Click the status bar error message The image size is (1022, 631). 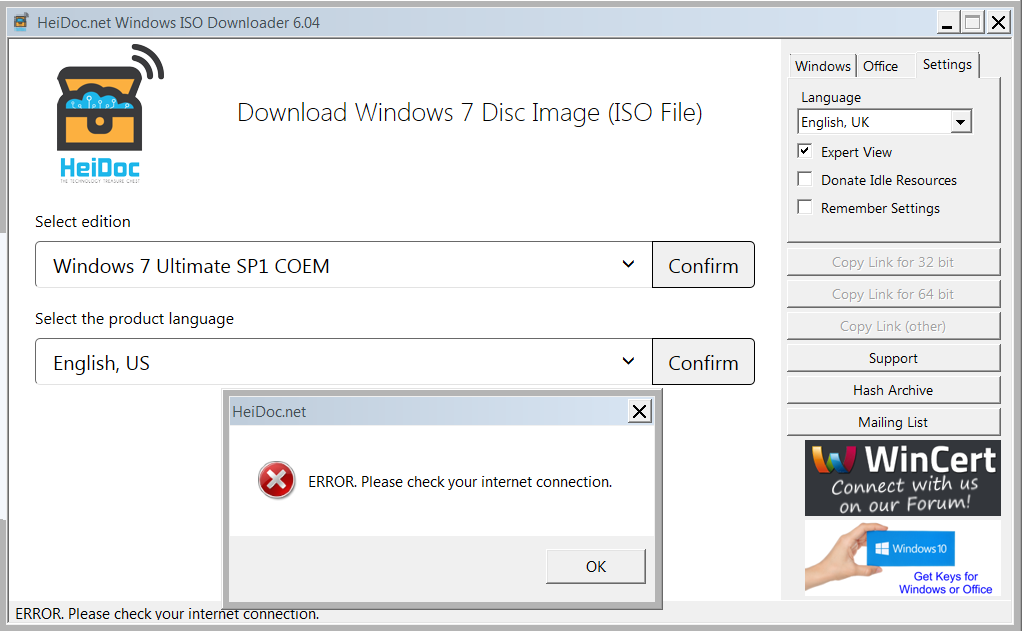tap(168, 613)
